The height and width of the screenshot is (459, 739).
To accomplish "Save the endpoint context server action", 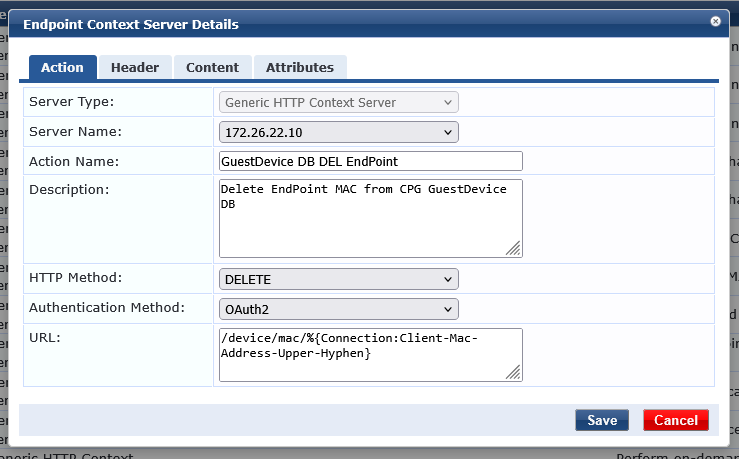I will tap(602, 420).
